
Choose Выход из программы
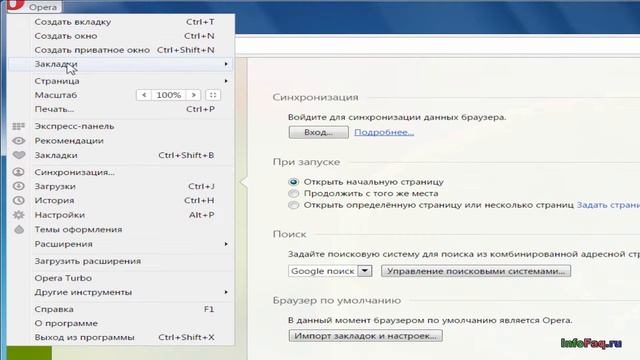(x=121, y=338)
